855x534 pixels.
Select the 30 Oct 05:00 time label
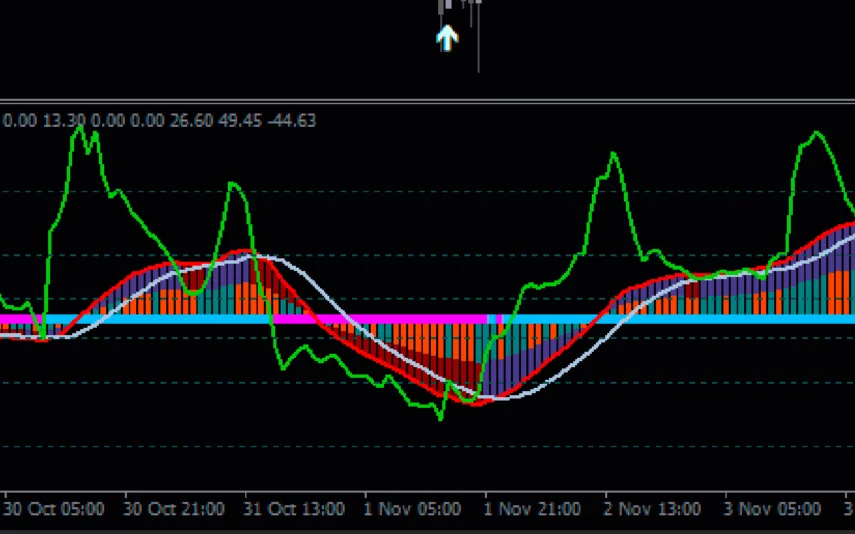pyautogui.click(x=54, y=509)
